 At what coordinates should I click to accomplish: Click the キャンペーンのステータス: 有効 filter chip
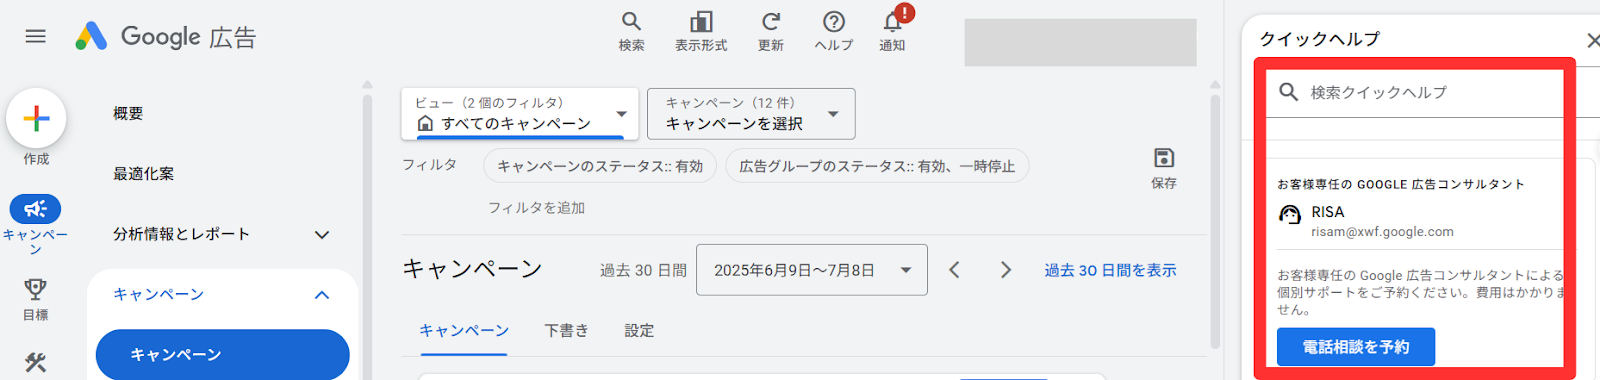click(x=600, y=166)
